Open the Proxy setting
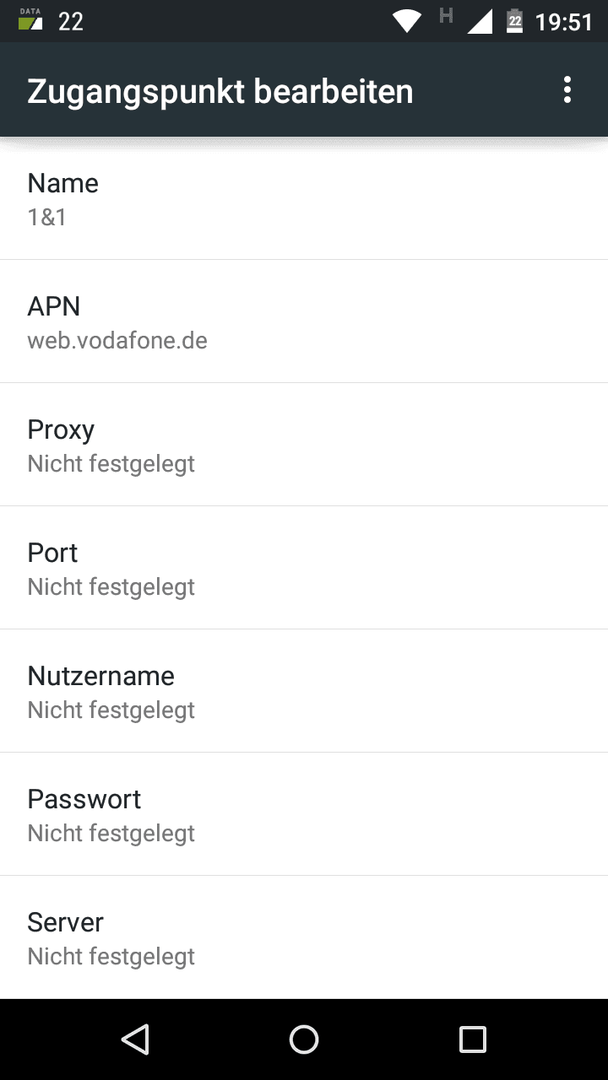Viewport: 608px width, 1080px height. pyautogui.click(x=304, y=445)
